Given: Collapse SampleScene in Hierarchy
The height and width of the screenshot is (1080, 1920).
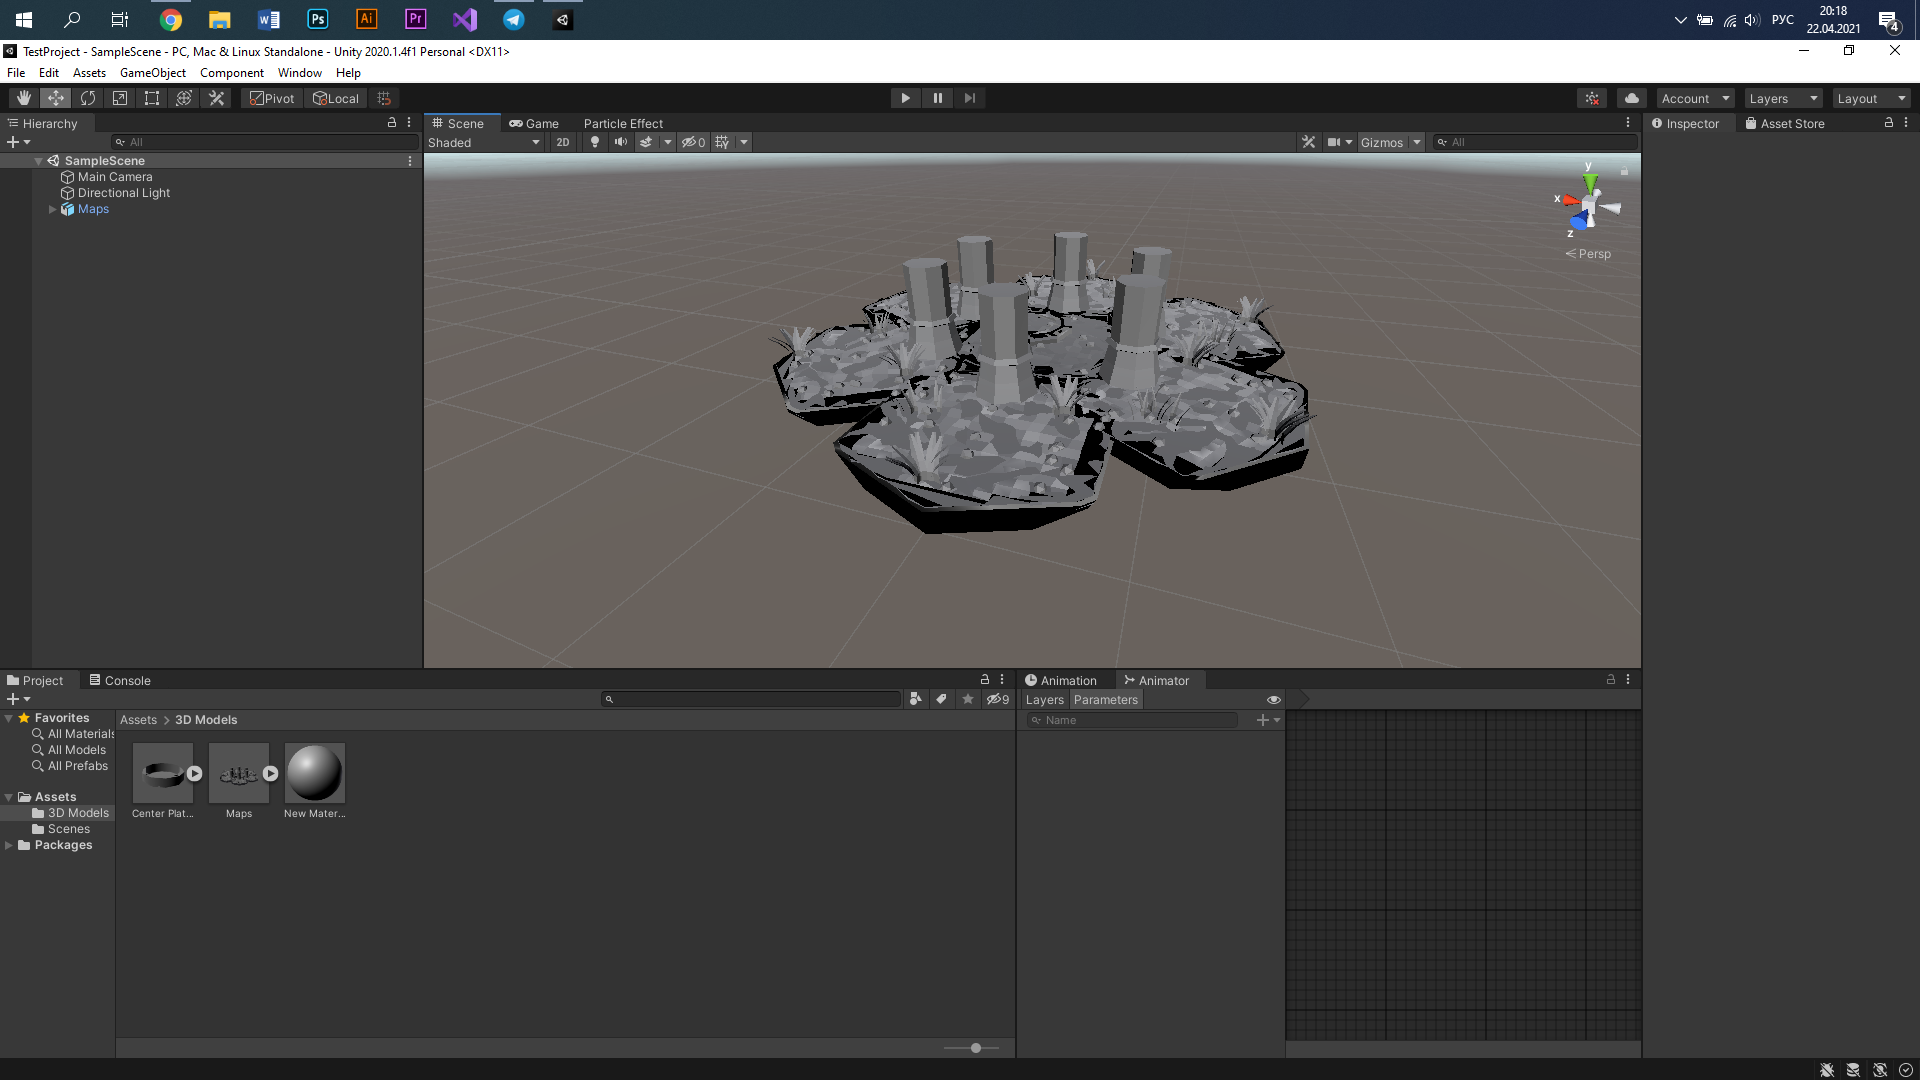Looking at the screenshot, I should [x=38, y=161].
